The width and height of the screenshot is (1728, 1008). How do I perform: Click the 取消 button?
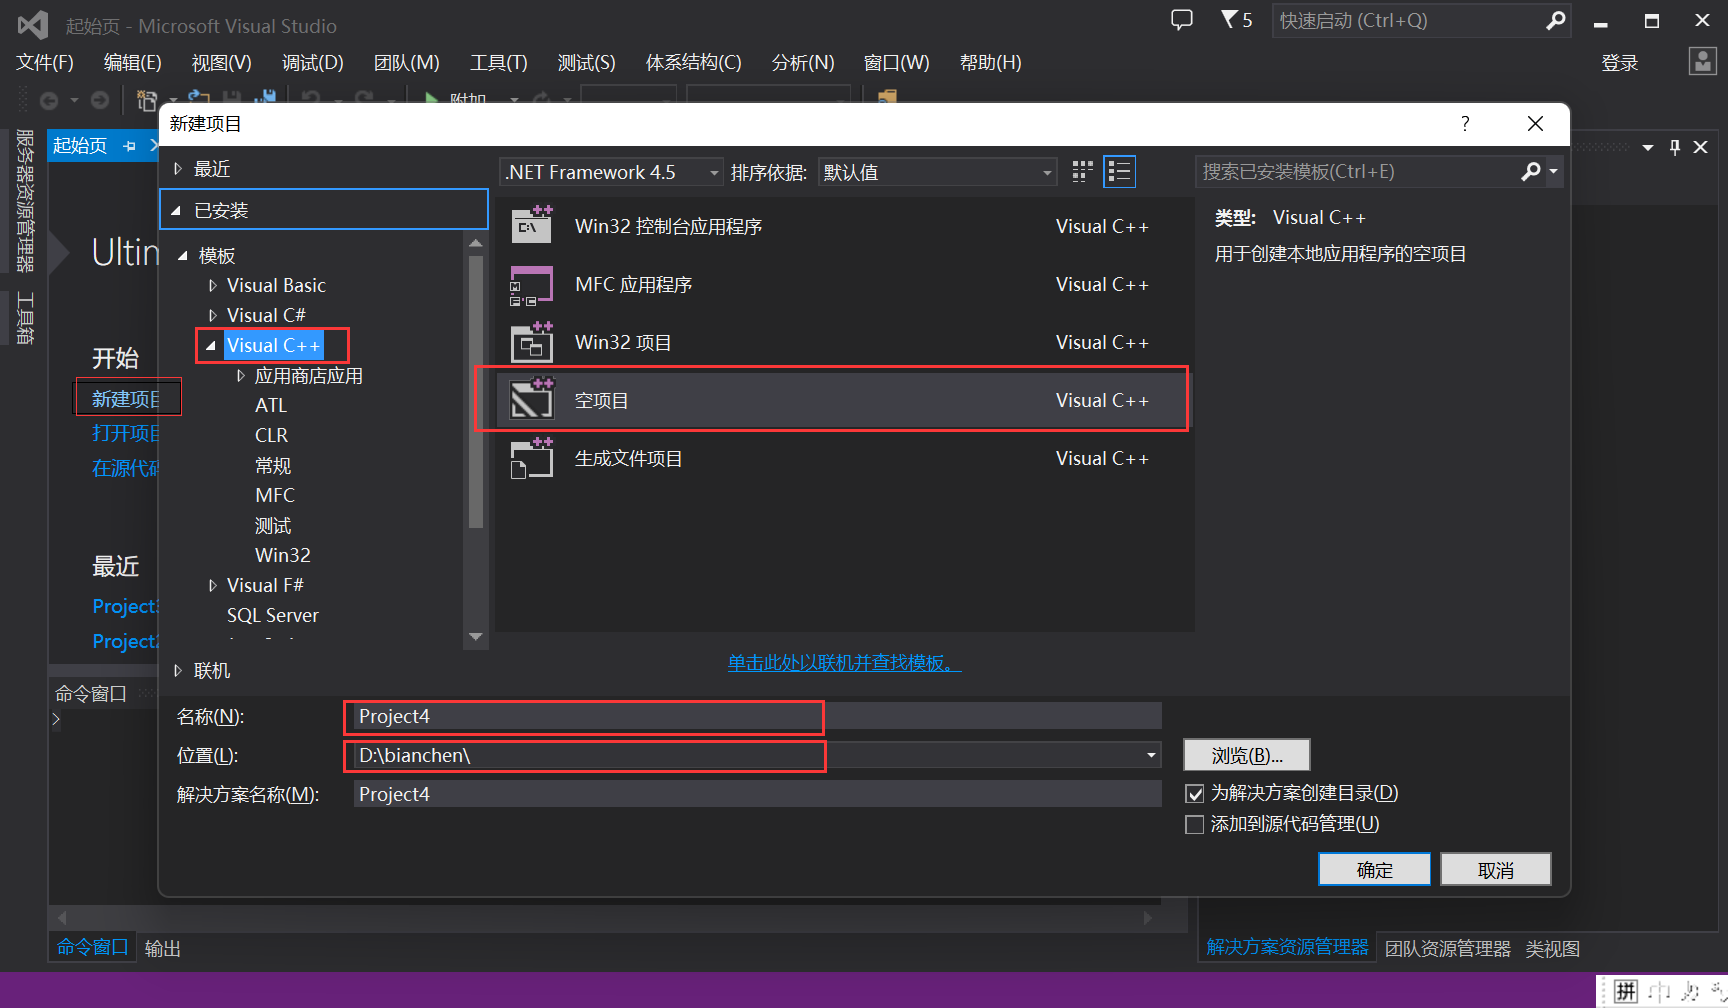[1496, 870]
